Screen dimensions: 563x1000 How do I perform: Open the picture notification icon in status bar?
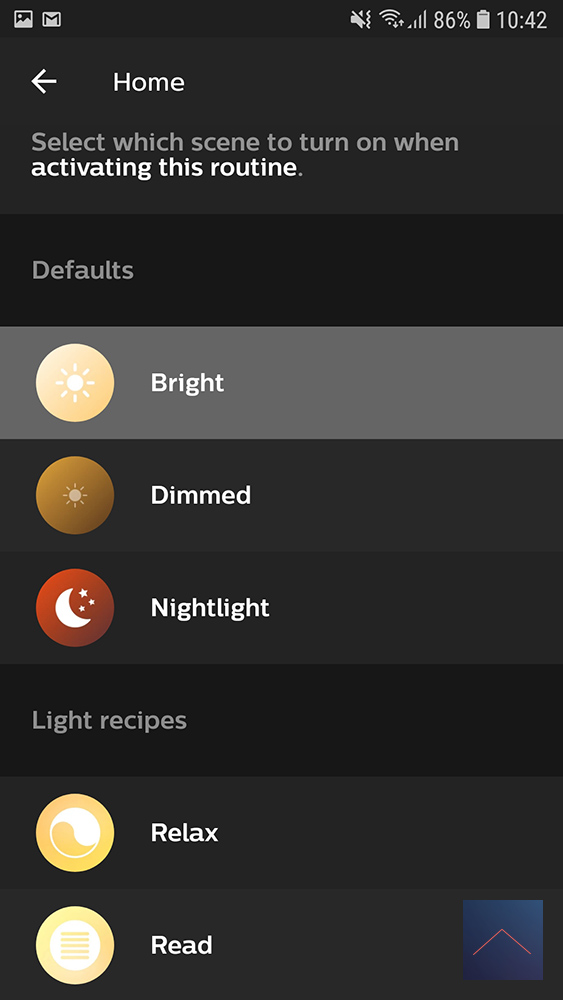click(24, 20)
